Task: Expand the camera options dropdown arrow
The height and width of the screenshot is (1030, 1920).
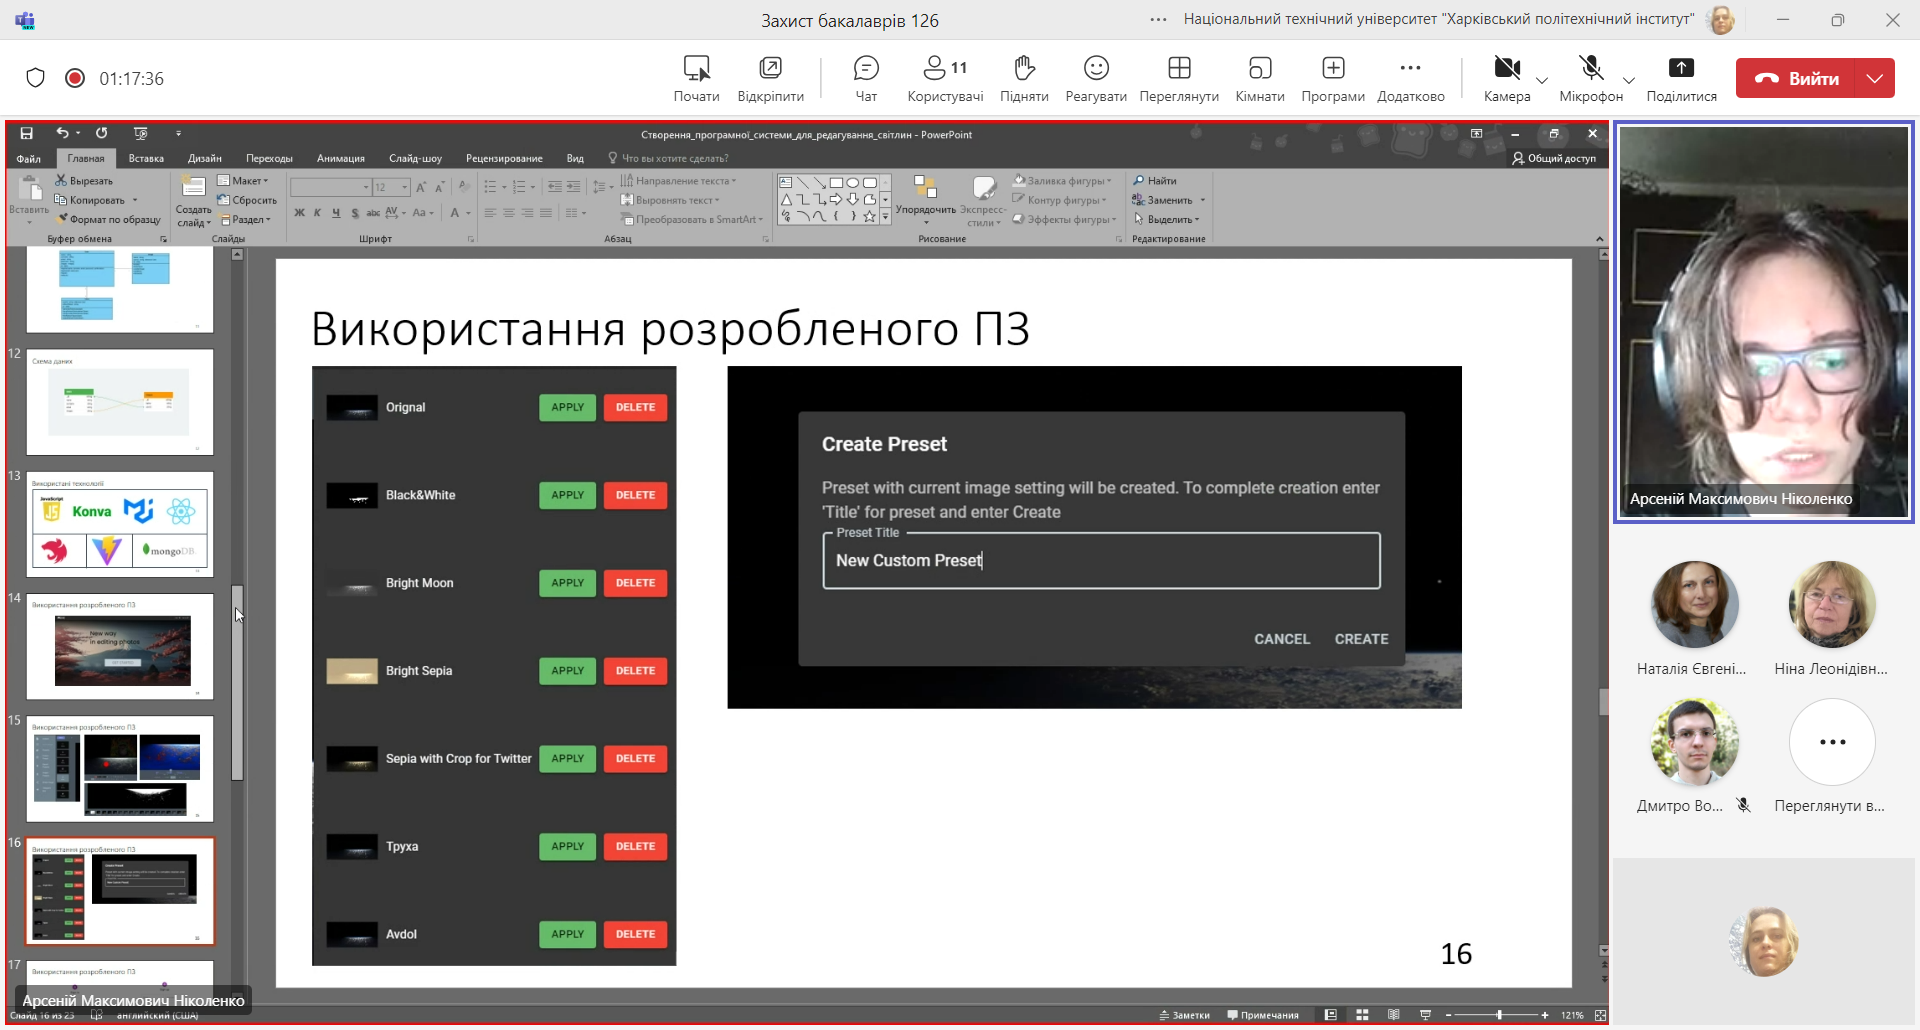Action: pyautogui.click(x=1542, y=80)
